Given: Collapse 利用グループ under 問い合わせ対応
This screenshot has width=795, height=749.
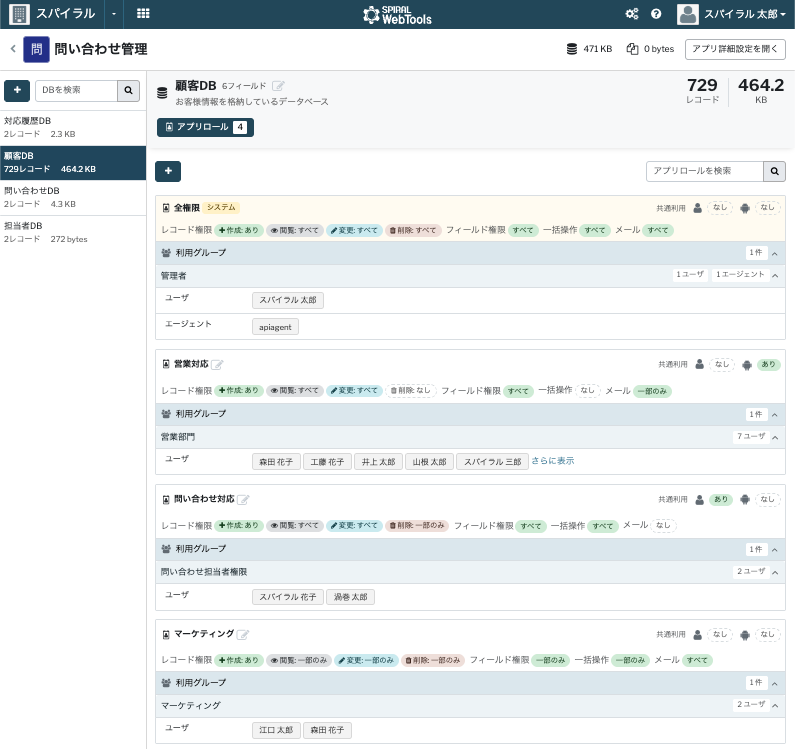Looking at the screenshot, I should pos(775,550).
